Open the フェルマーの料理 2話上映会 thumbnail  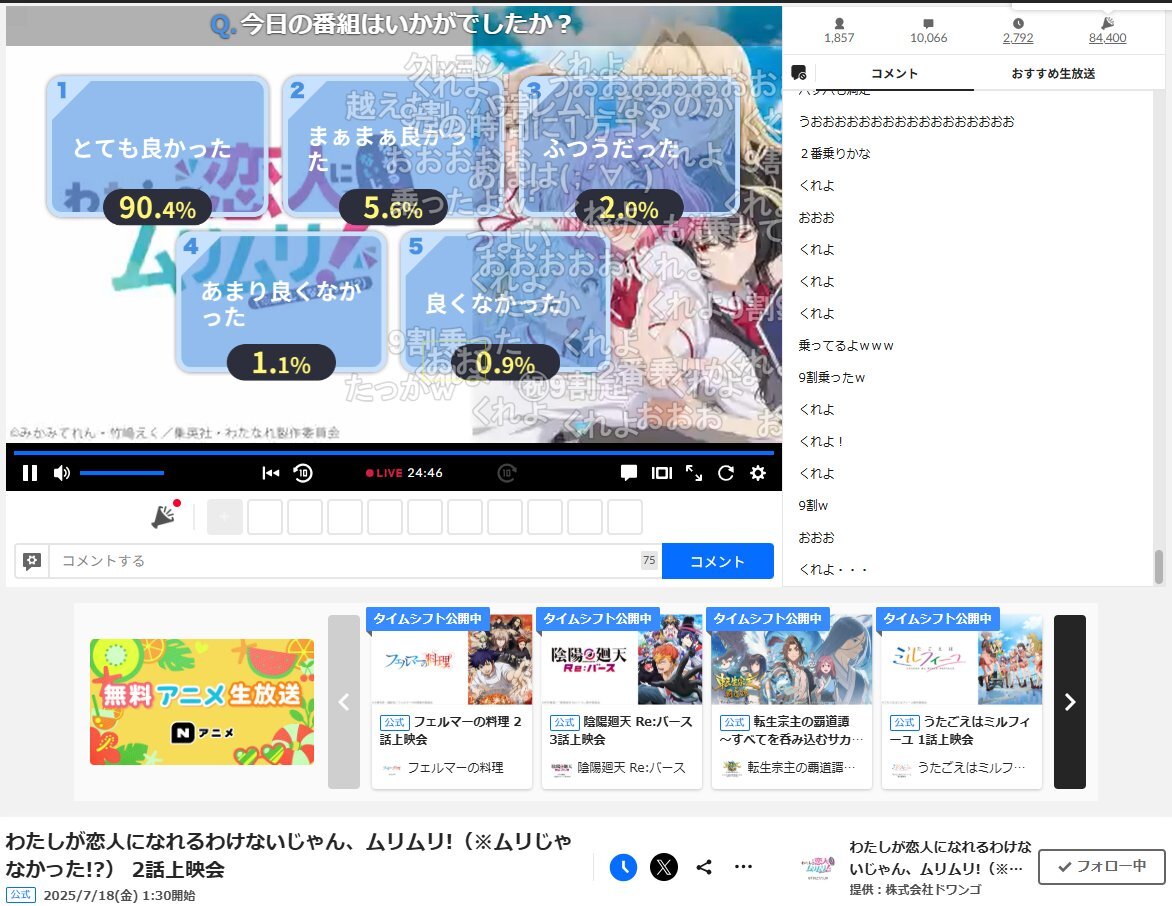(451, 659)
